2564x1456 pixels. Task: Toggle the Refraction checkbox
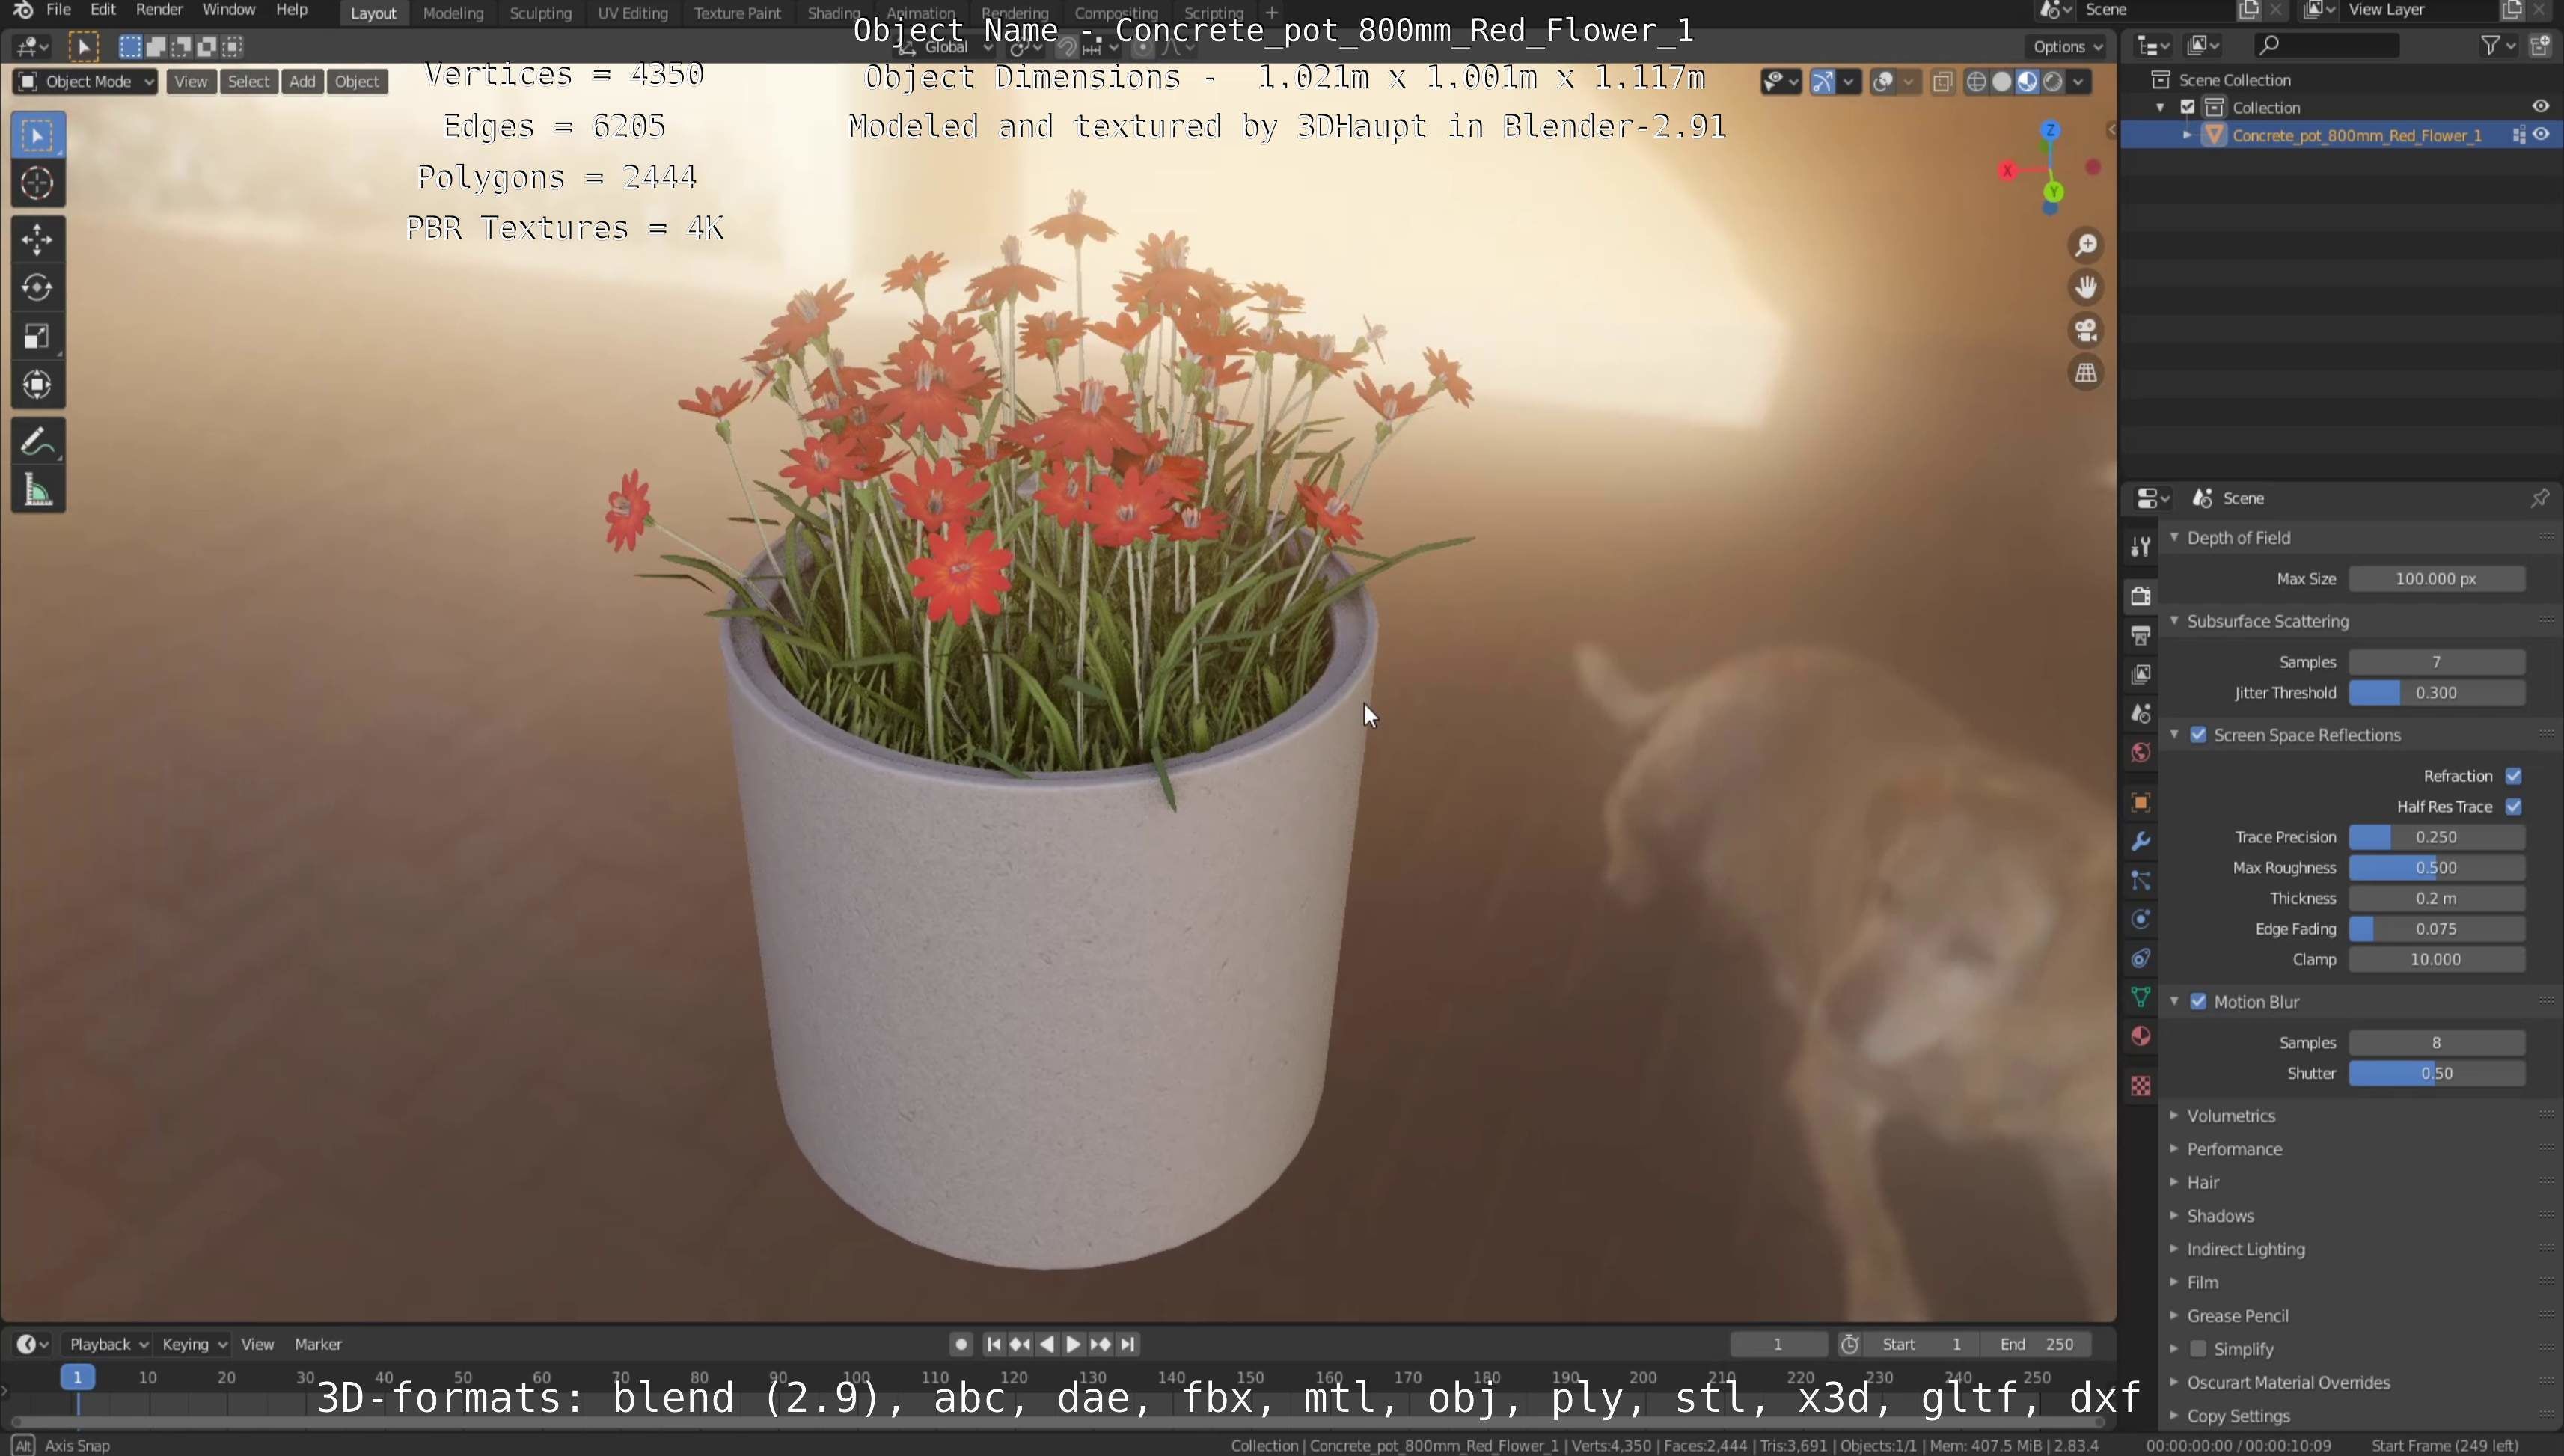tap(2513, 776)
